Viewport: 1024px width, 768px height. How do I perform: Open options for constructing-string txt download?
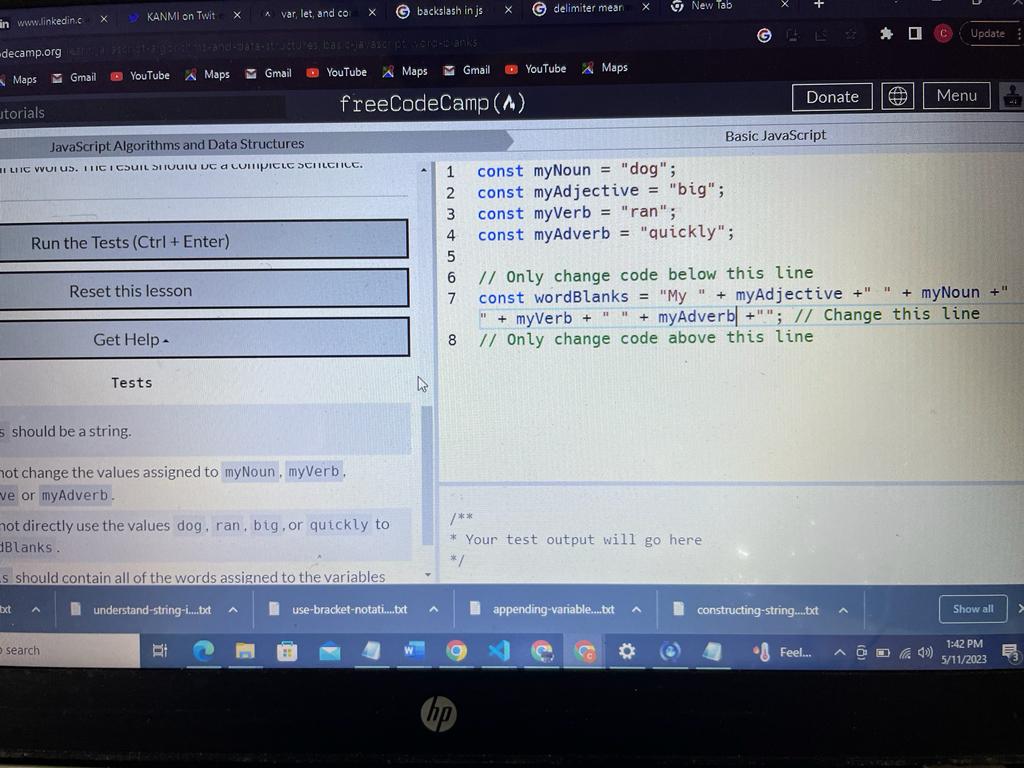click(x=843, y=611)
